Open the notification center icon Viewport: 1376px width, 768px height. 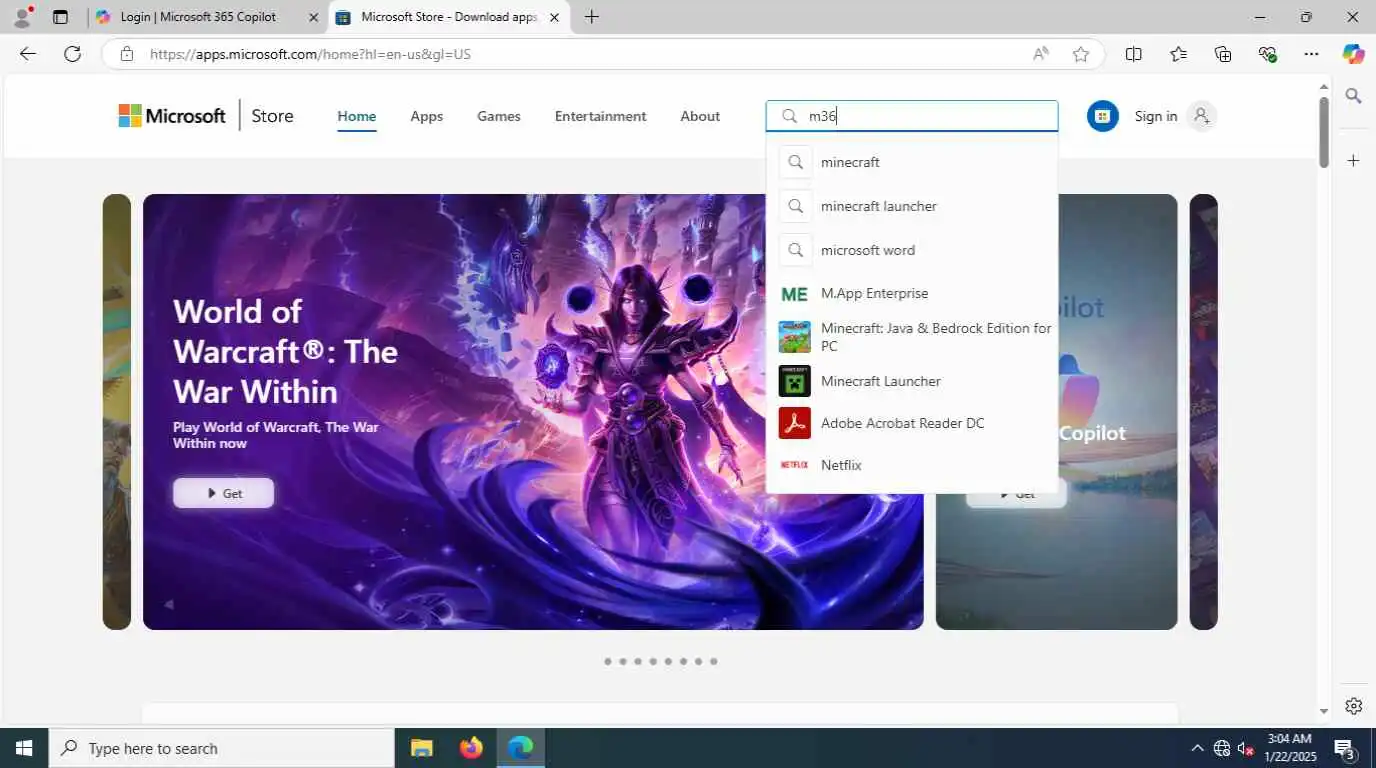(x=1344, y=748)
